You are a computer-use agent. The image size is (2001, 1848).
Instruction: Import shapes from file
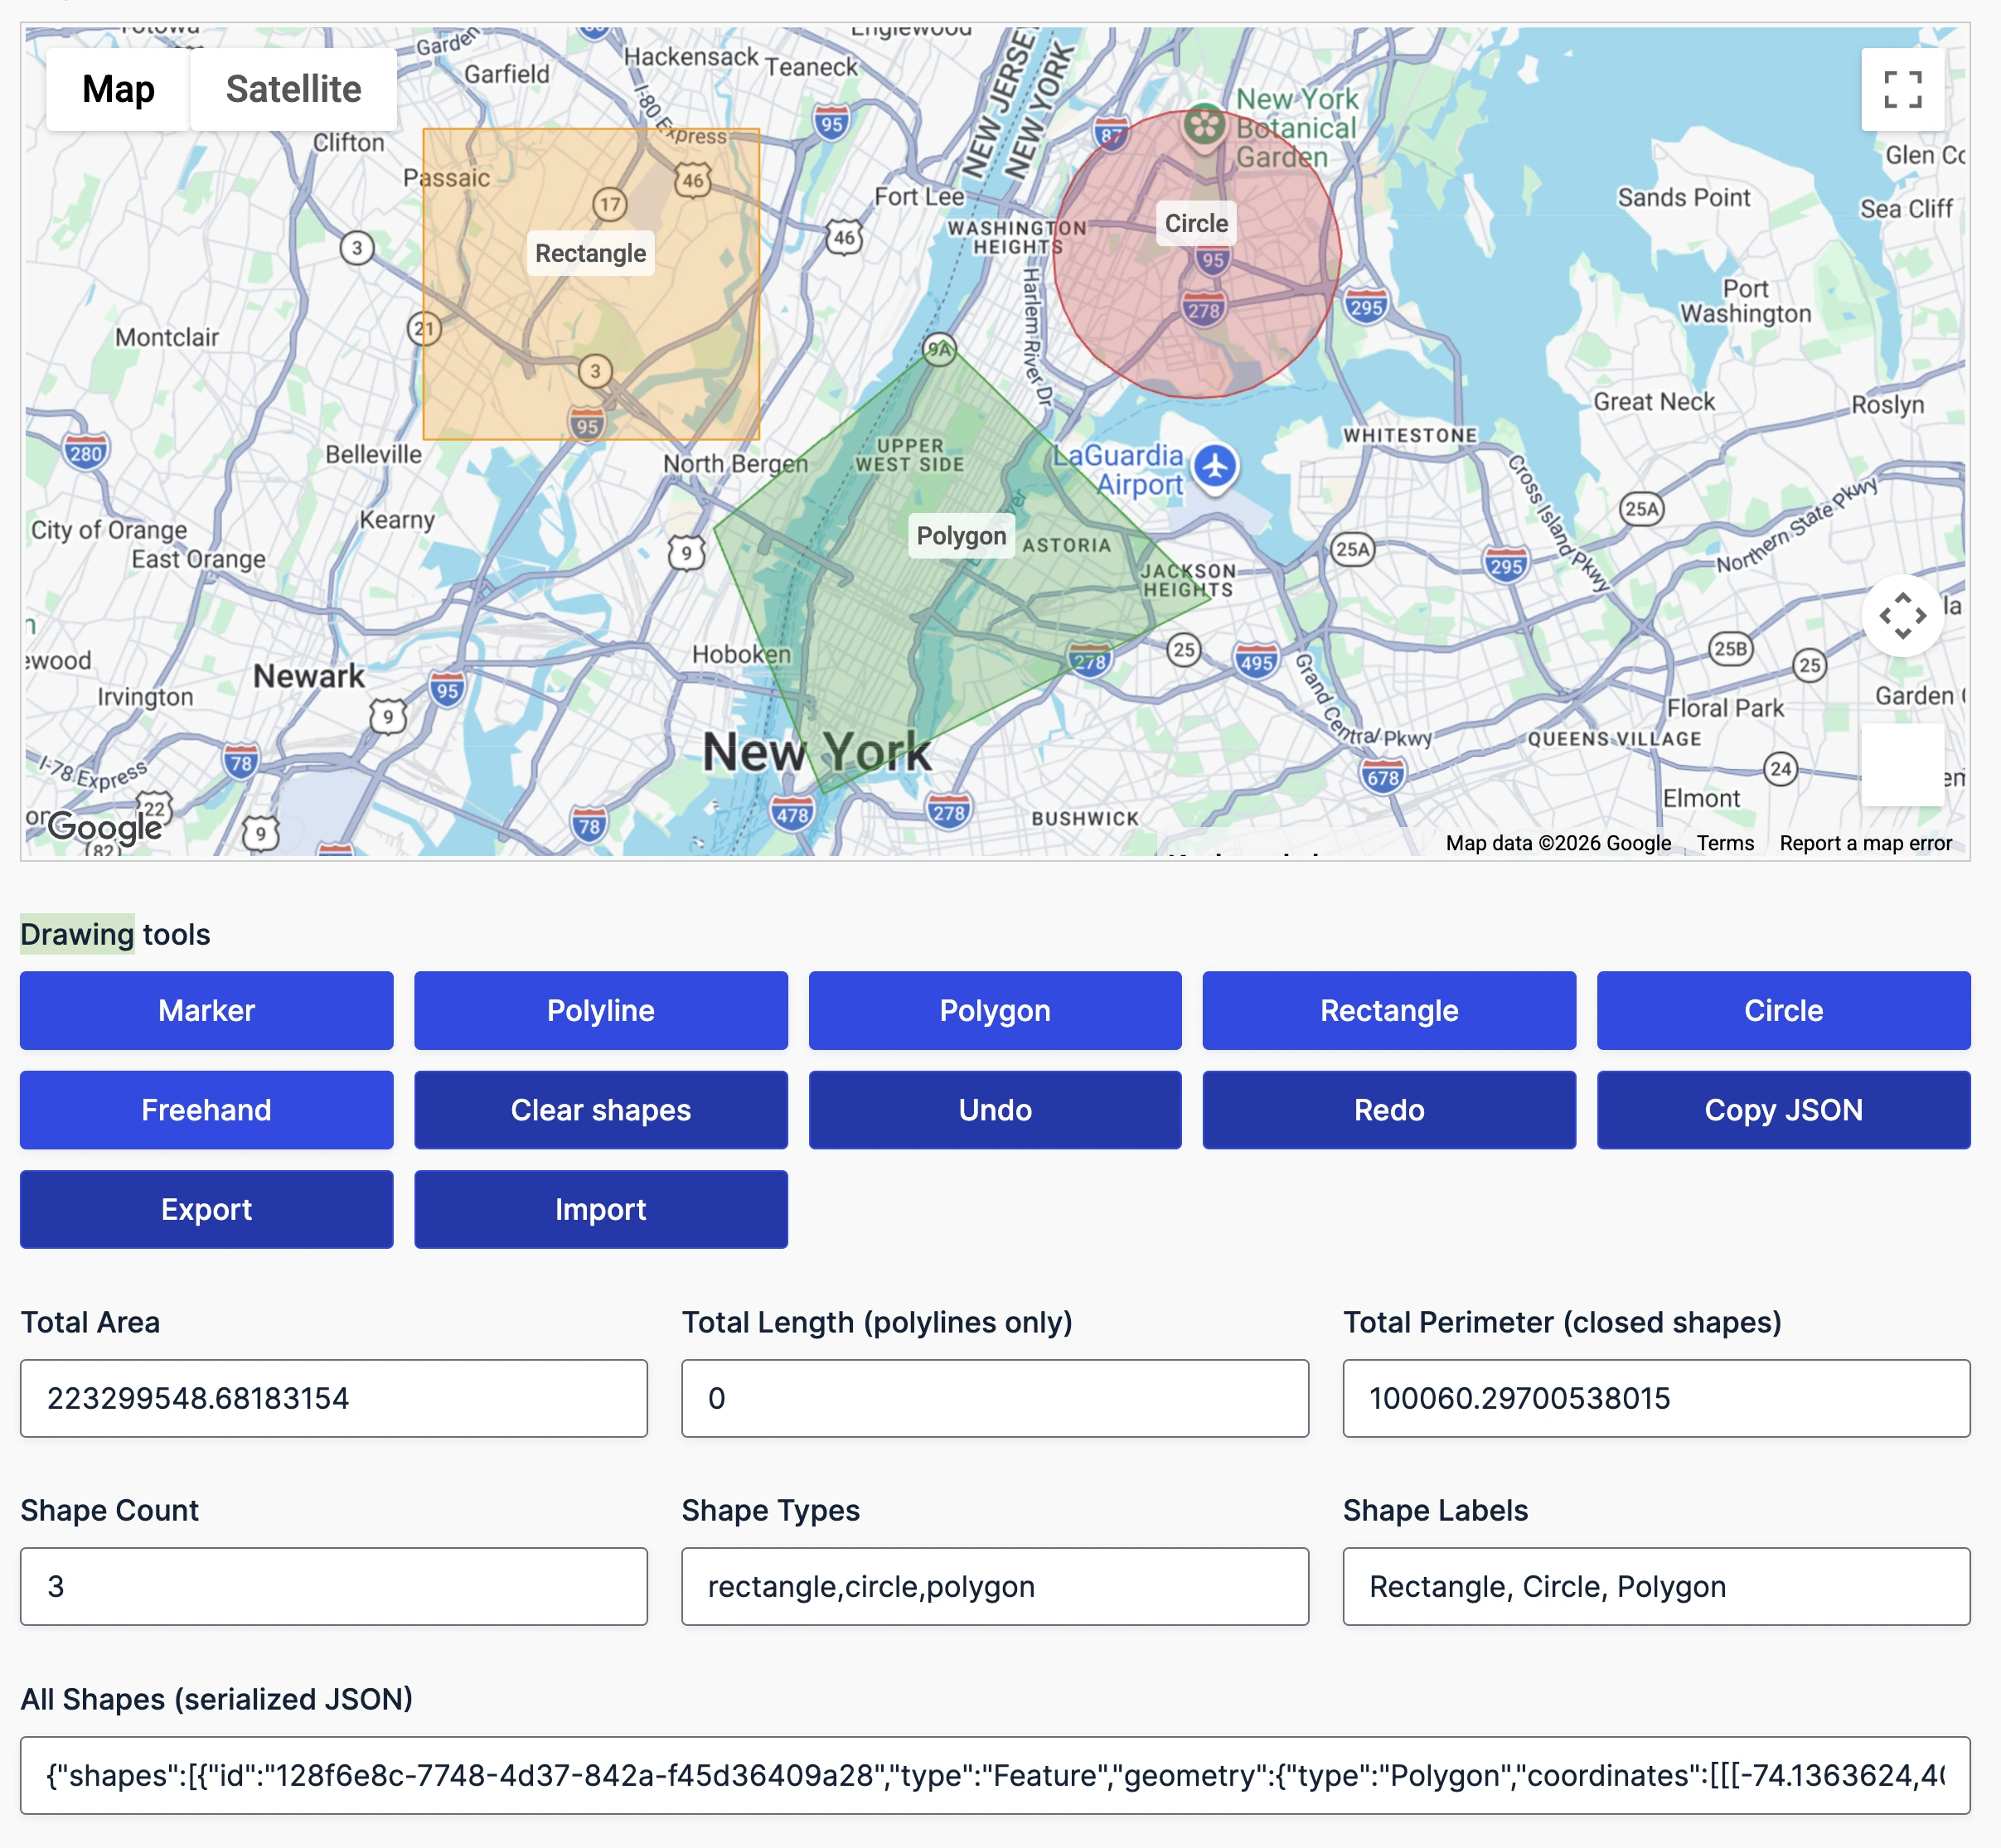[601, 1209]
